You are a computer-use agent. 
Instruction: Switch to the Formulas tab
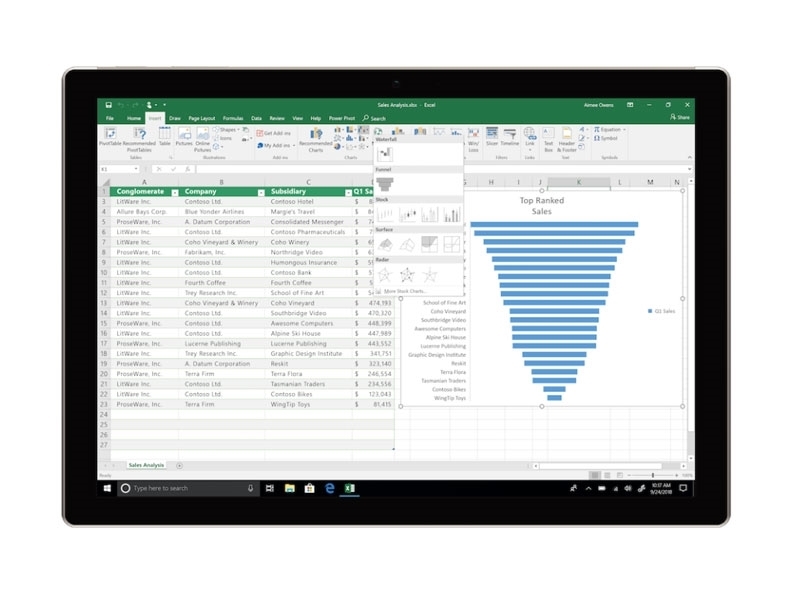click(x=233, y=118)
